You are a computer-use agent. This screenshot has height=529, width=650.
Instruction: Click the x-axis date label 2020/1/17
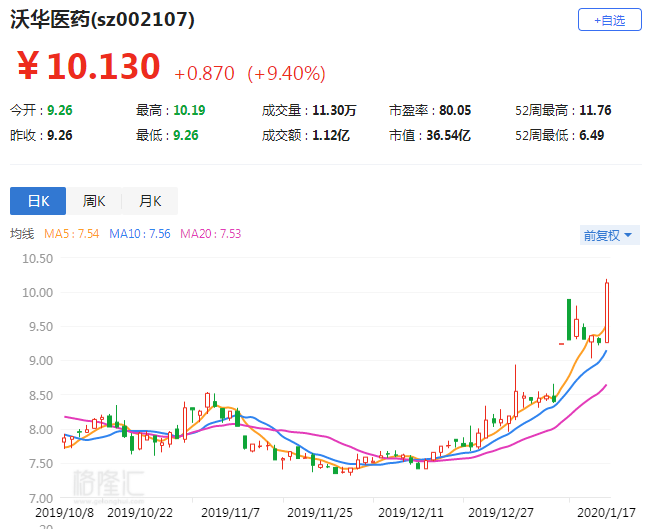point(606,513)
